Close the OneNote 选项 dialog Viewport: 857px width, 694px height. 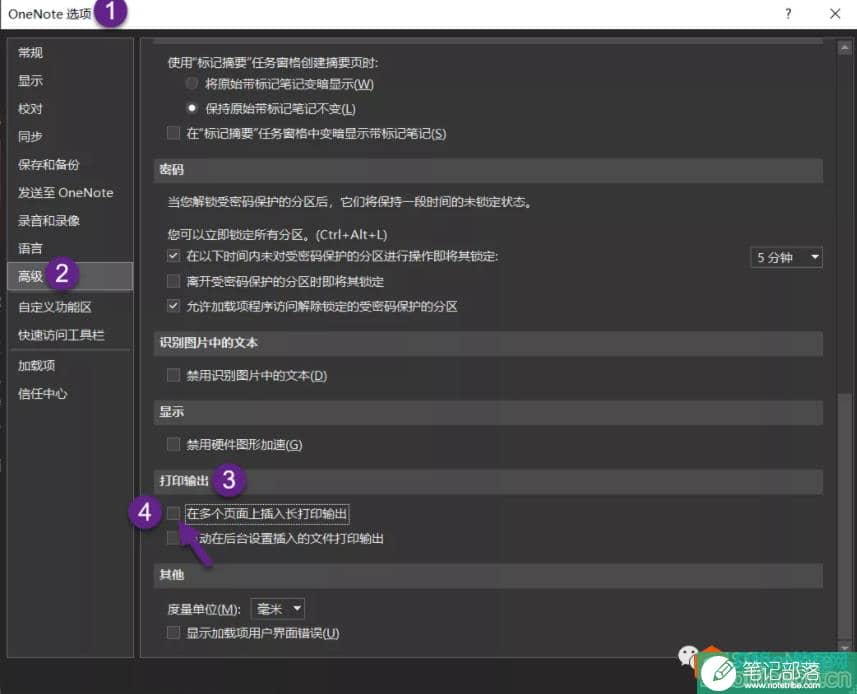pyautogui.click(x=835, y=14)
